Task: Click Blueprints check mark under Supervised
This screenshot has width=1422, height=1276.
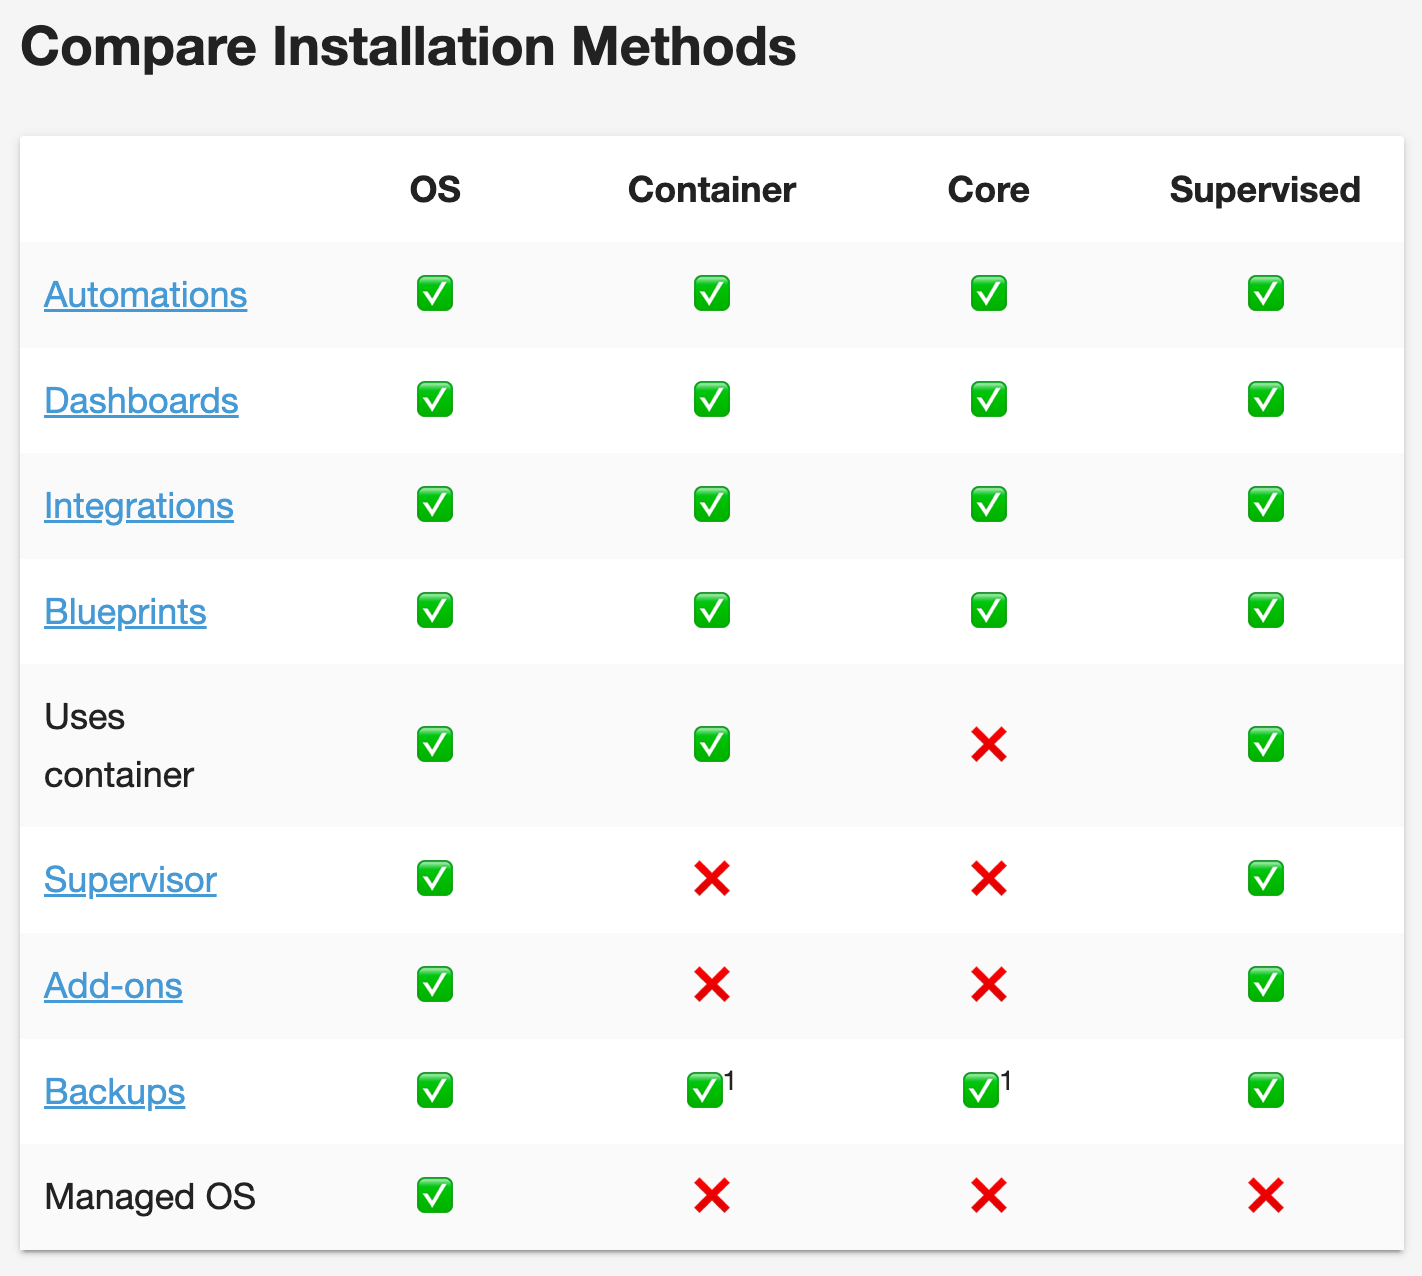Action: (x=1266, y=611)
